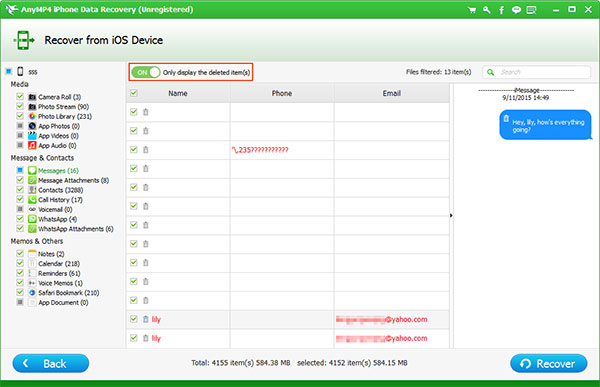Click the sss device phone icon
The image size is (600, 387).
point(20,71)
